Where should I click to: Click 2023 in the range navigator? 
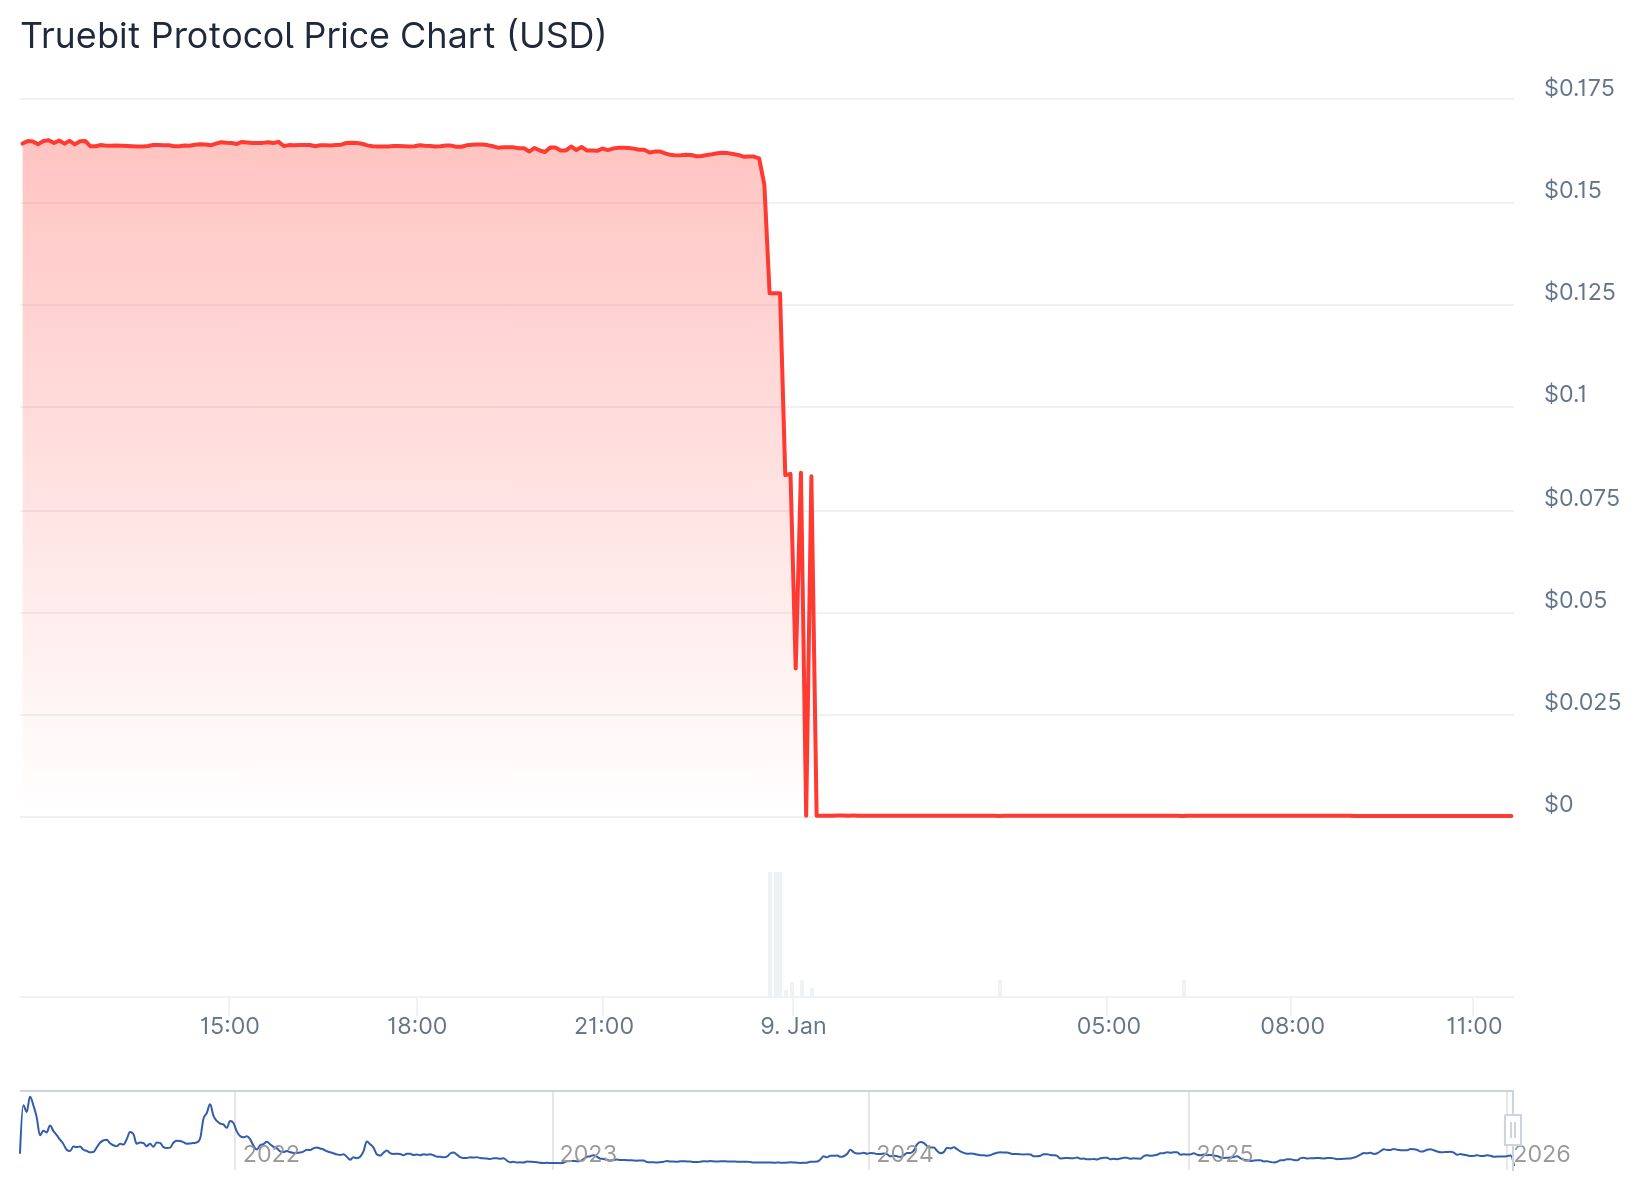[588, 1154]
